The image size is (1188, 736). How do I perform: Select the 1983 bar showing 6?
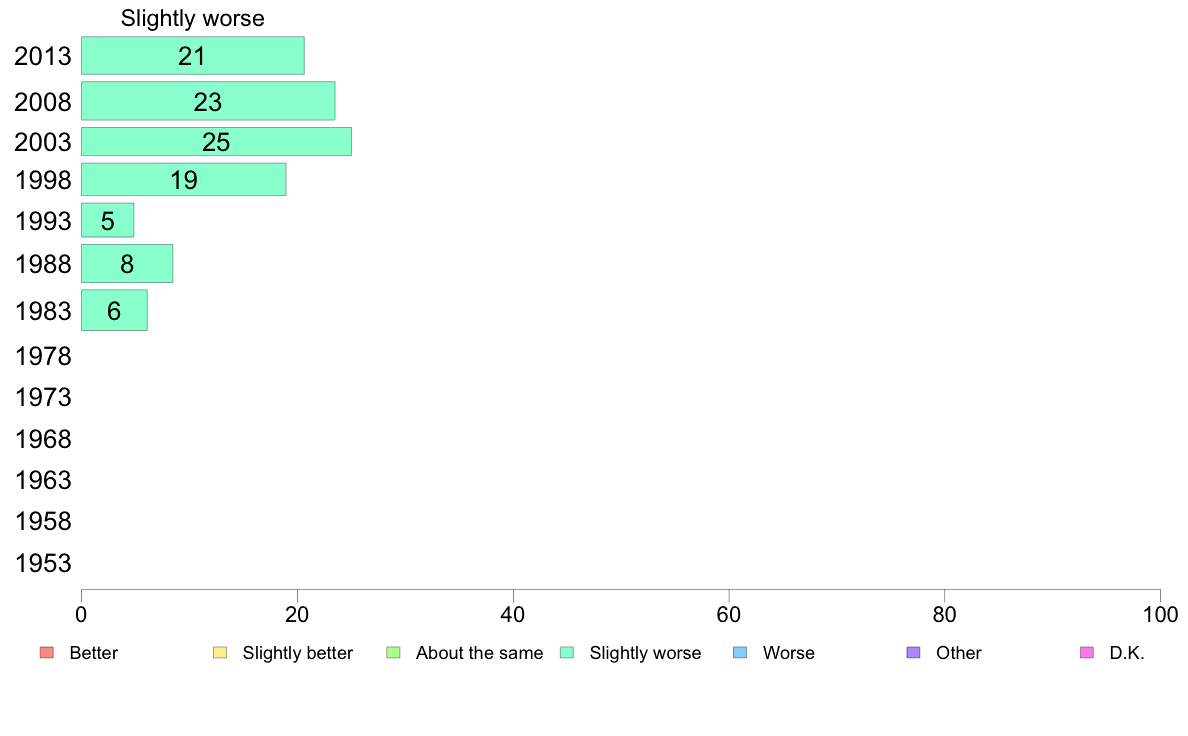point(114,310)
